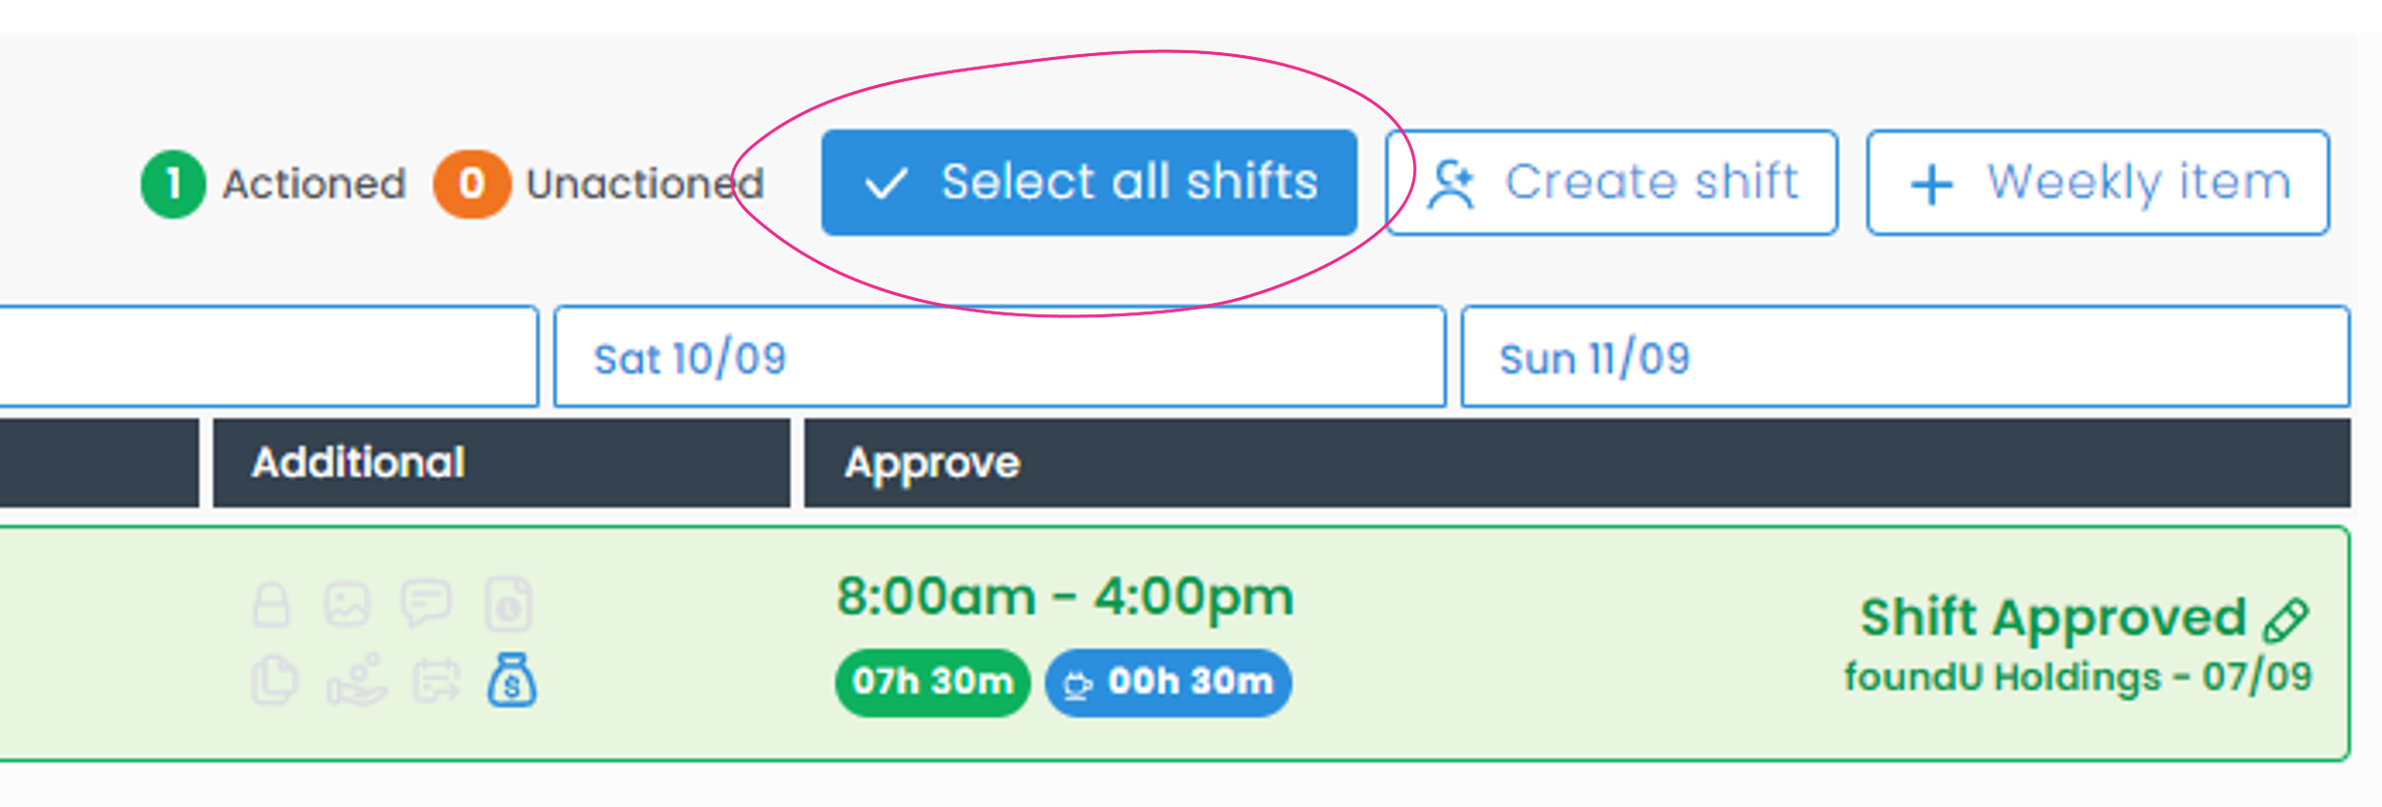Click the document with clock icon
The image size is (2382, 807).
(x=508, y=604)
